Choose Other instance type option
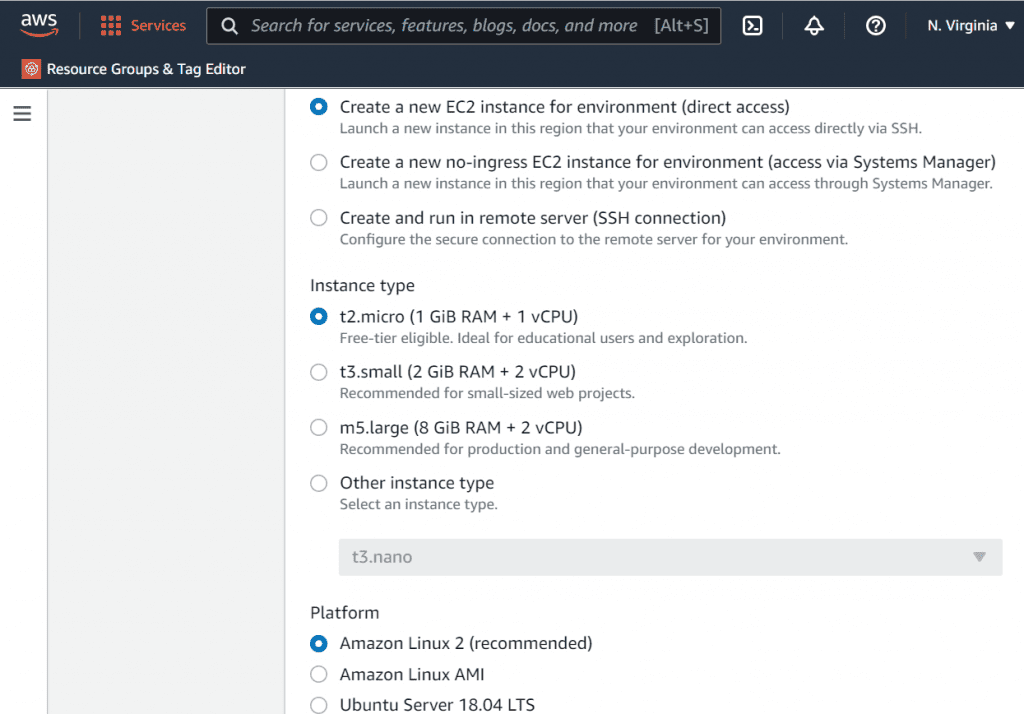Screen dimensions: 1024x714 point(319,483)
